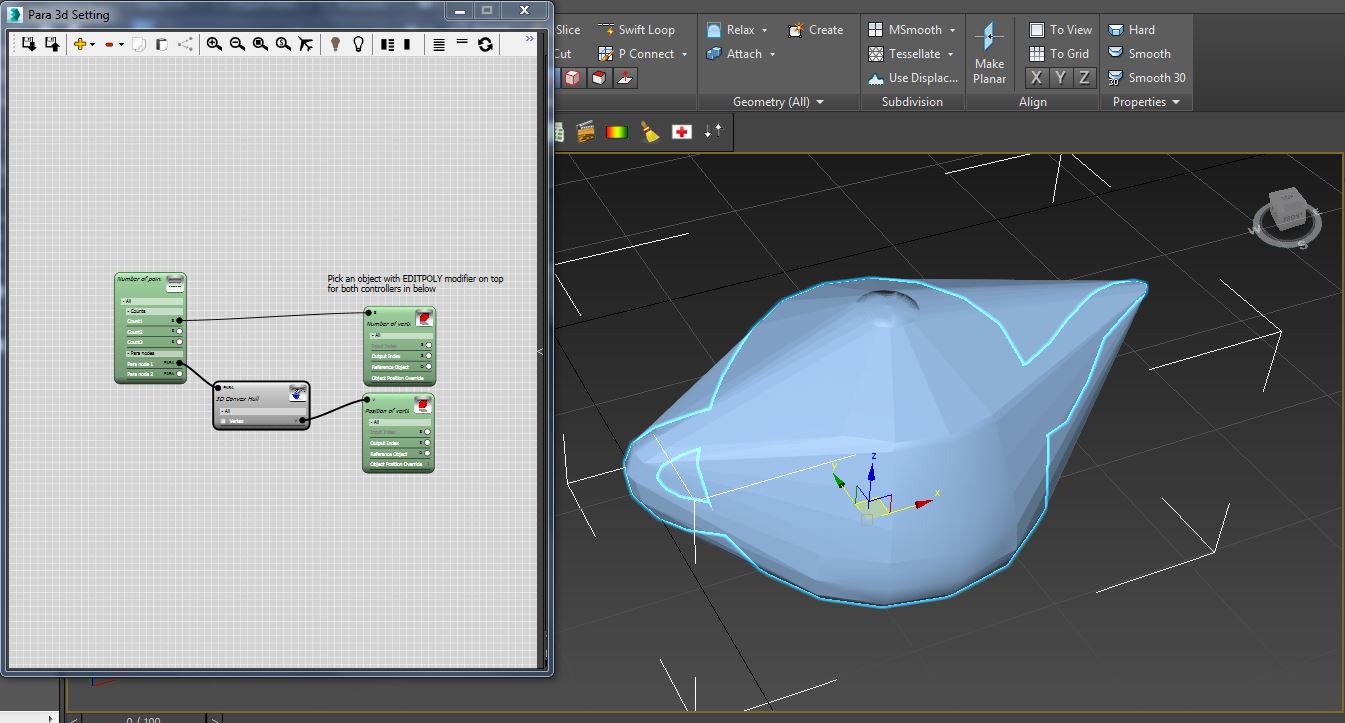The height and width of the screenshot is (723, 1345).
Task: Toggle the lit bulb icon in Para 3d toolbar
Action: click(x=335, y=44)
